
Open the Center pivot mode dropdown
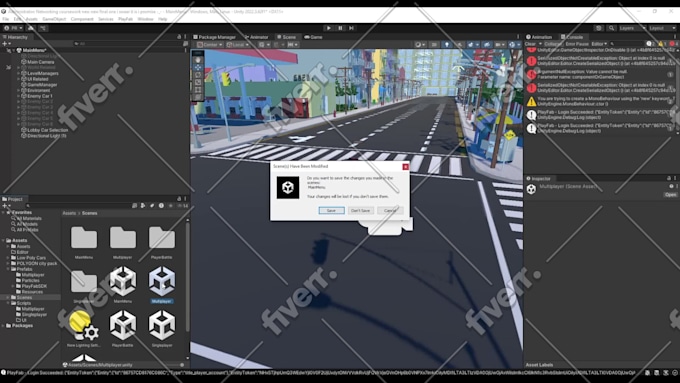pos(210,45)
